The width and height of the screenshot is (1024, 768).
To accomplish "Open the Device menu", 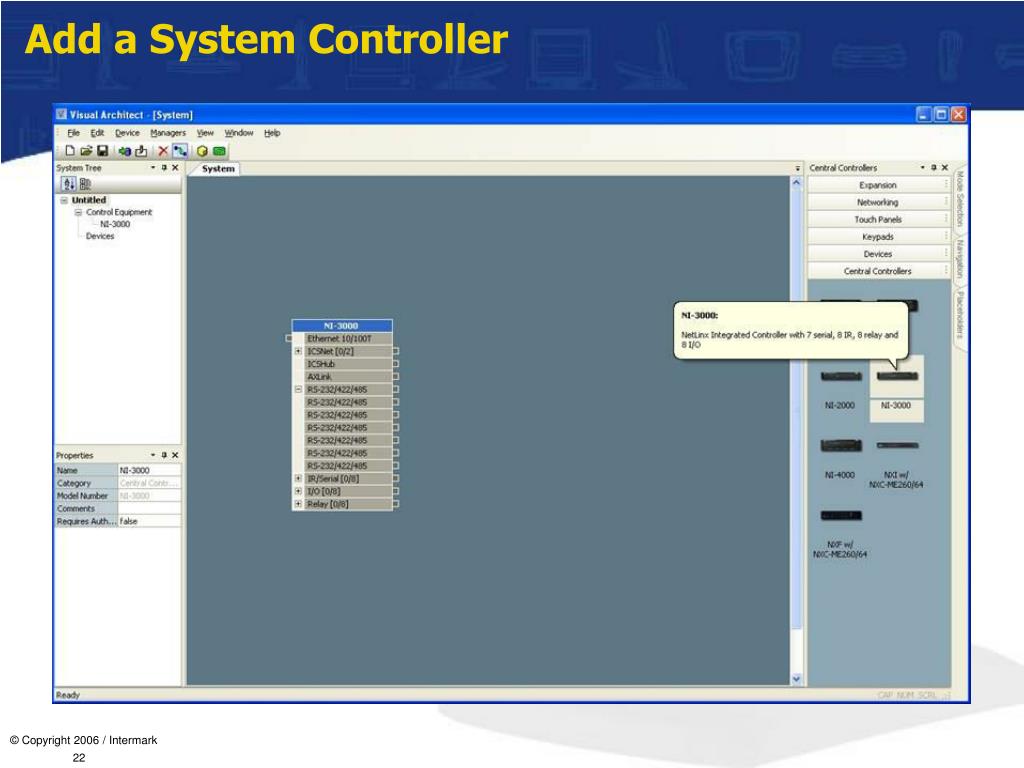I will point(127,133).
